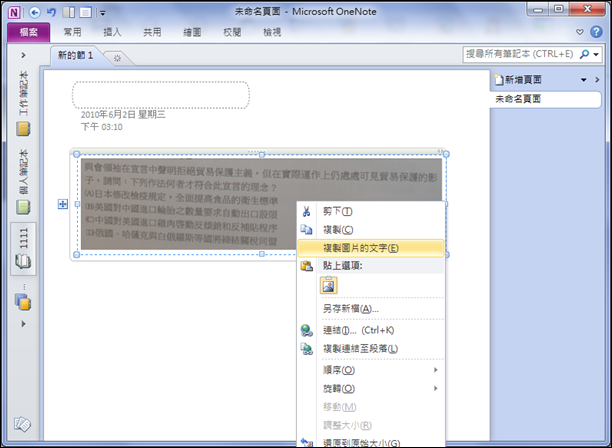
Task: Open the 1111 notebook
Action: (x=23, y=249)
